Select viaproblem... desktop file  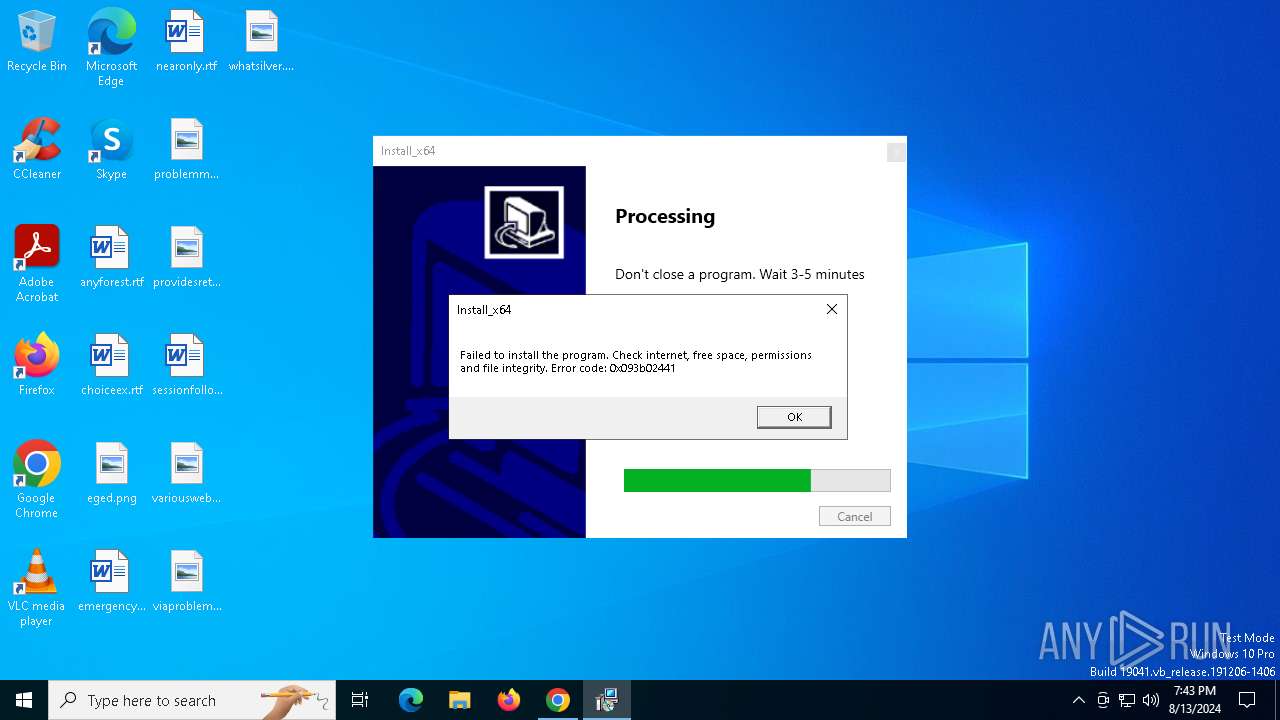tap(186, 582)
